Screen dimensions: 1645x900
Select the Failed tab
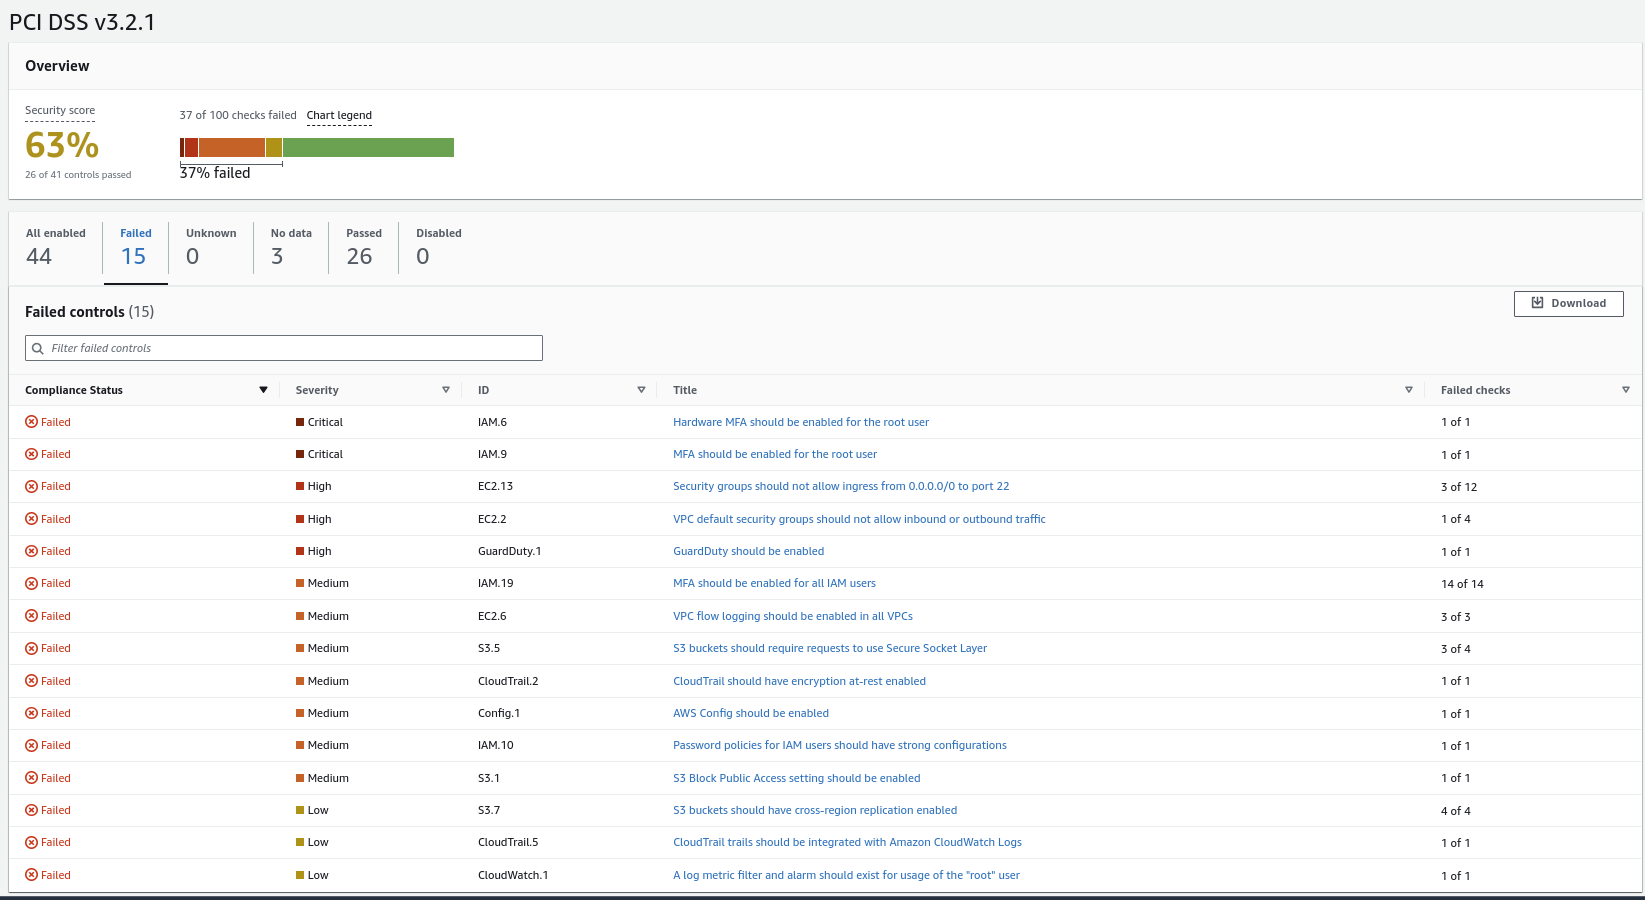135,246
